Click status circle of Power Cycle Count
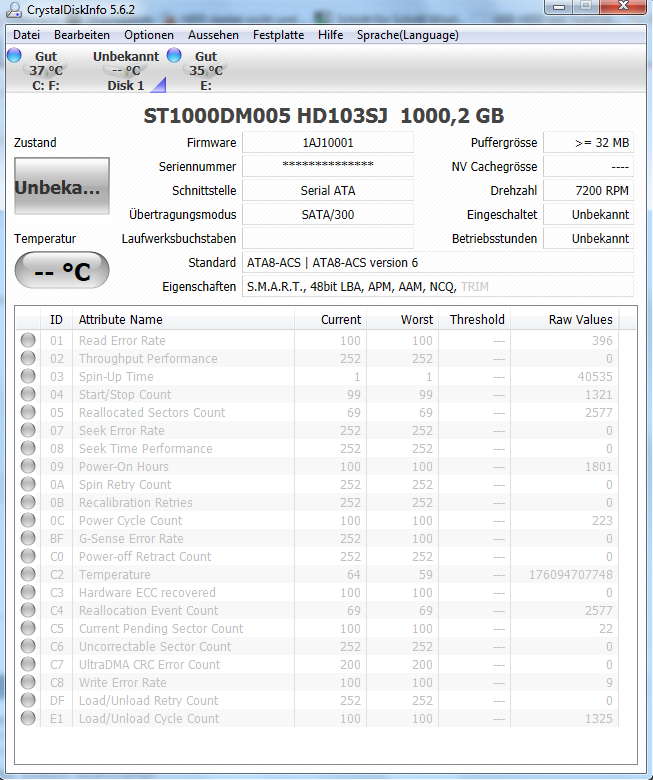The width and height of the screenshot is (653, 780). coord(28,520)
